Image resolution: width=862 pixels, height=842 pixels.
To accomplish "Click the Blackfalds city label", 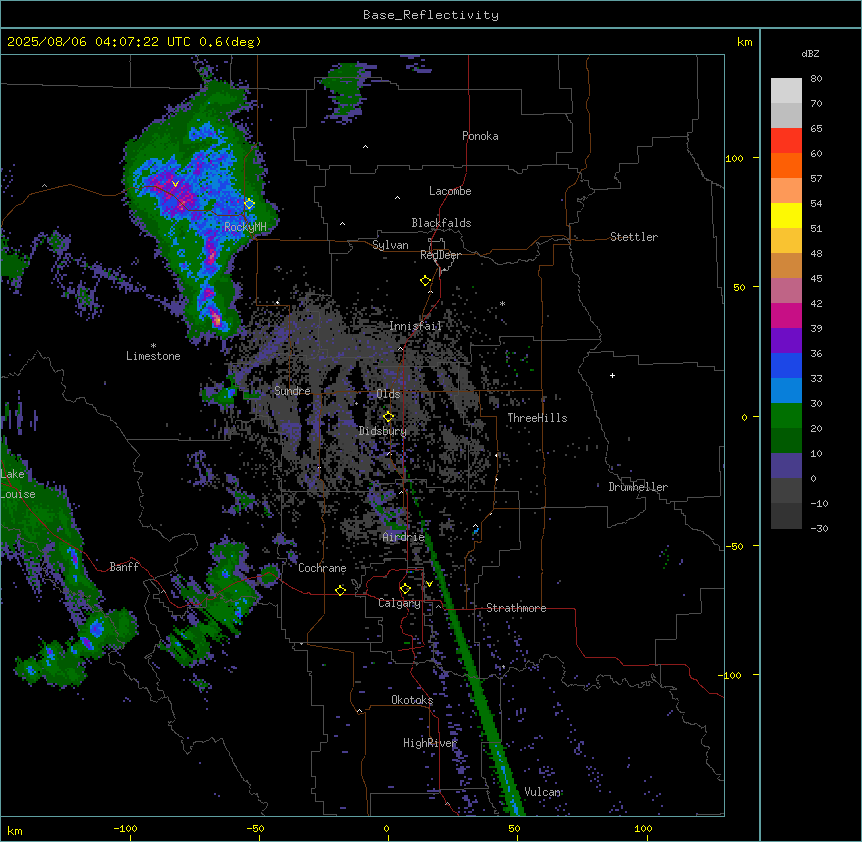I will [x=441, y=223].
